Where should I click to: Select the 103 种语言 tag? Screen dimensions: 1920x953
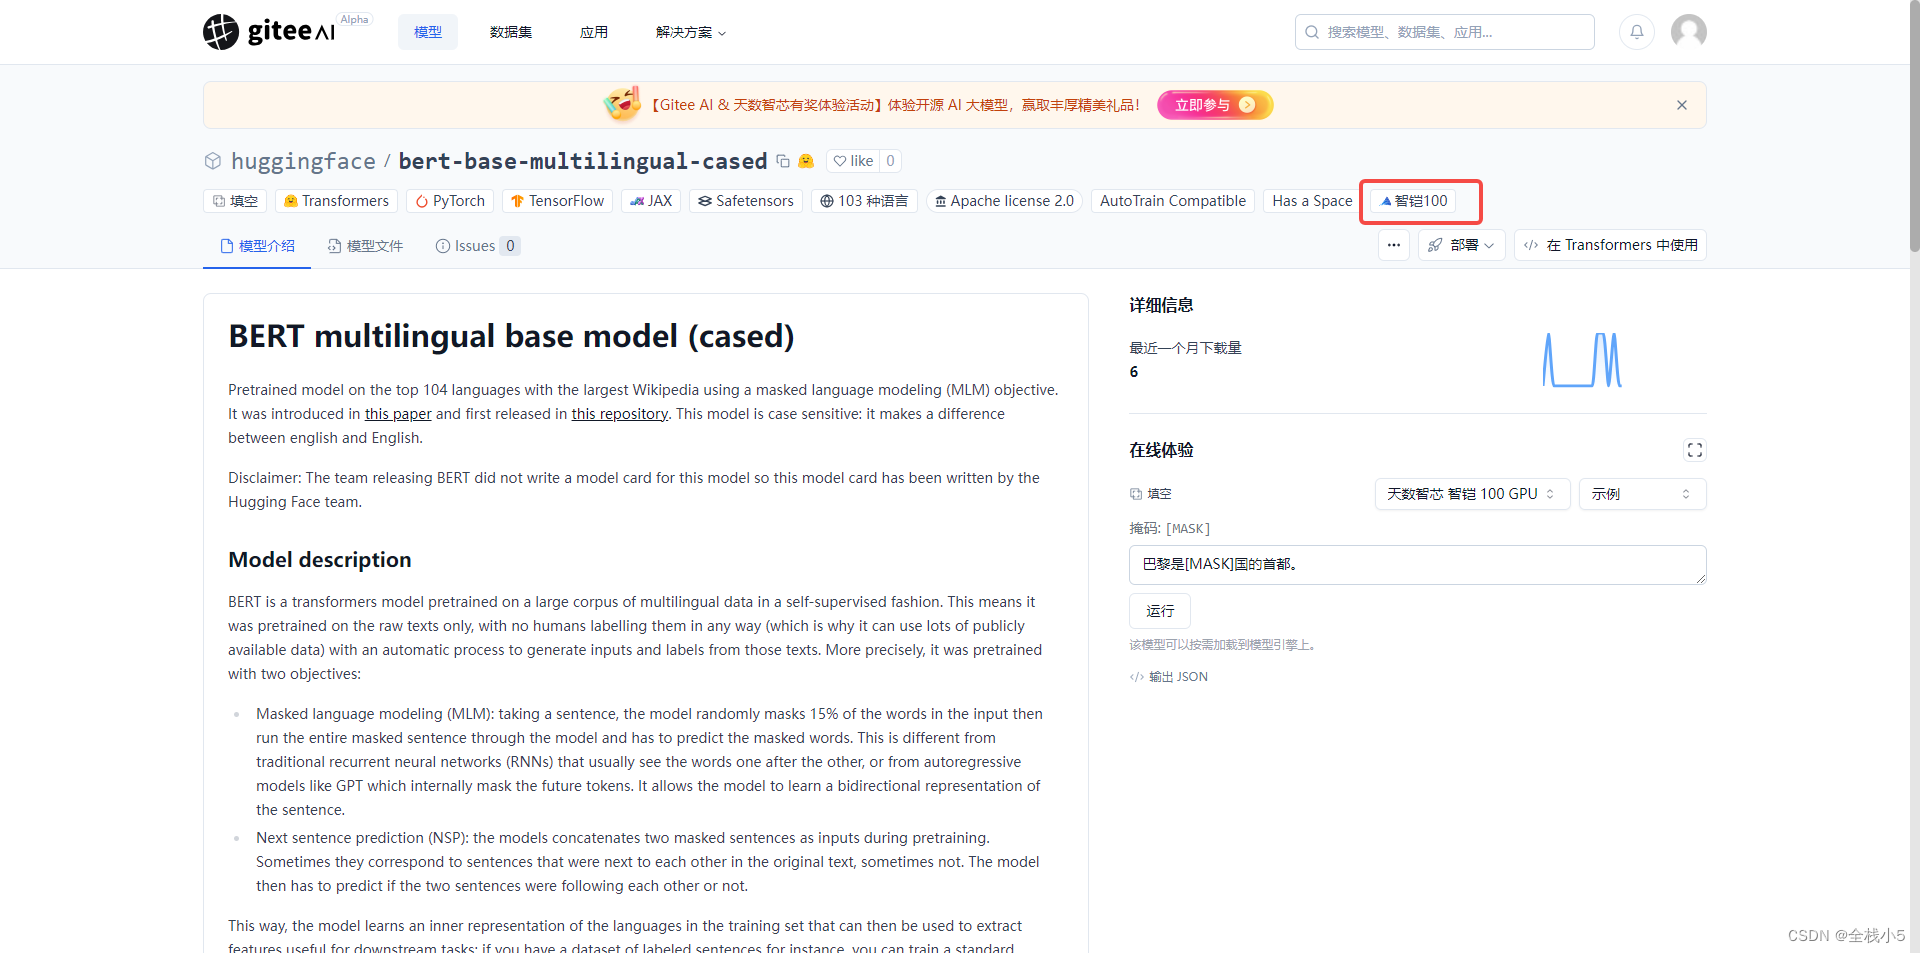click(864, 201)
